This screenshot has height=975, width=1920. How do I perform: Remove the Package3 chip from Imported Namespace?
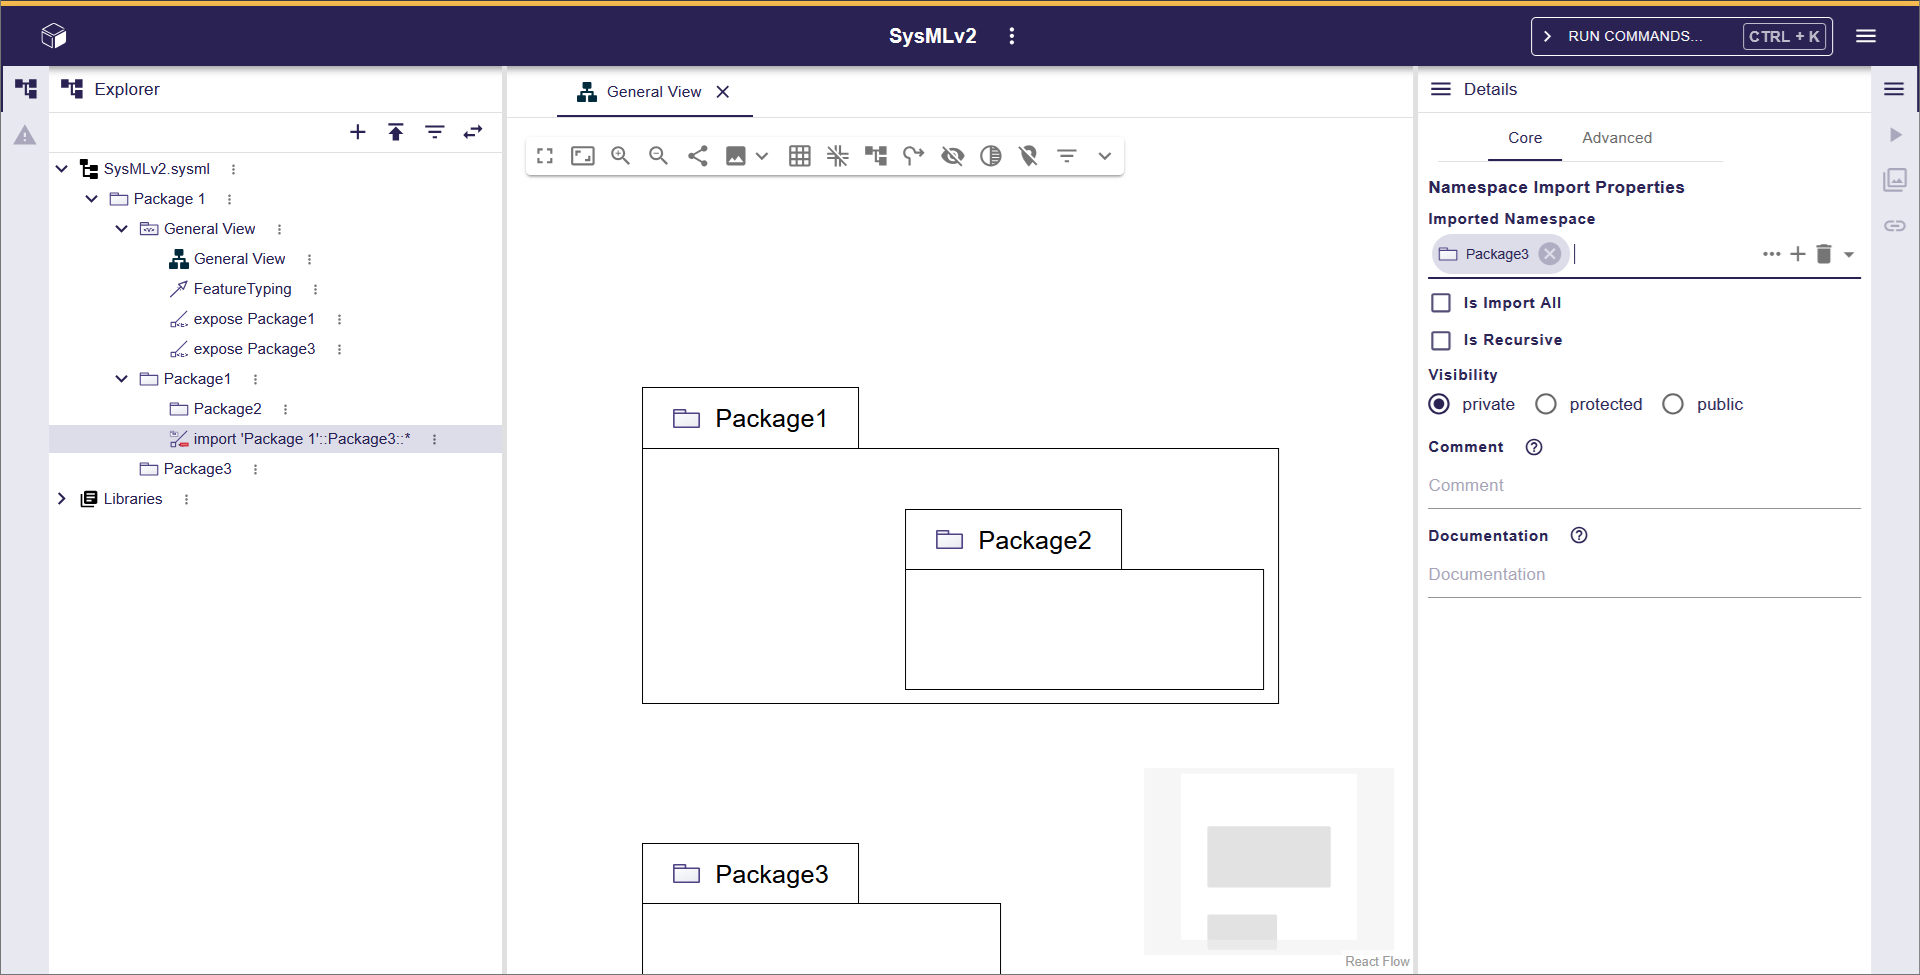coord(1549,254)
